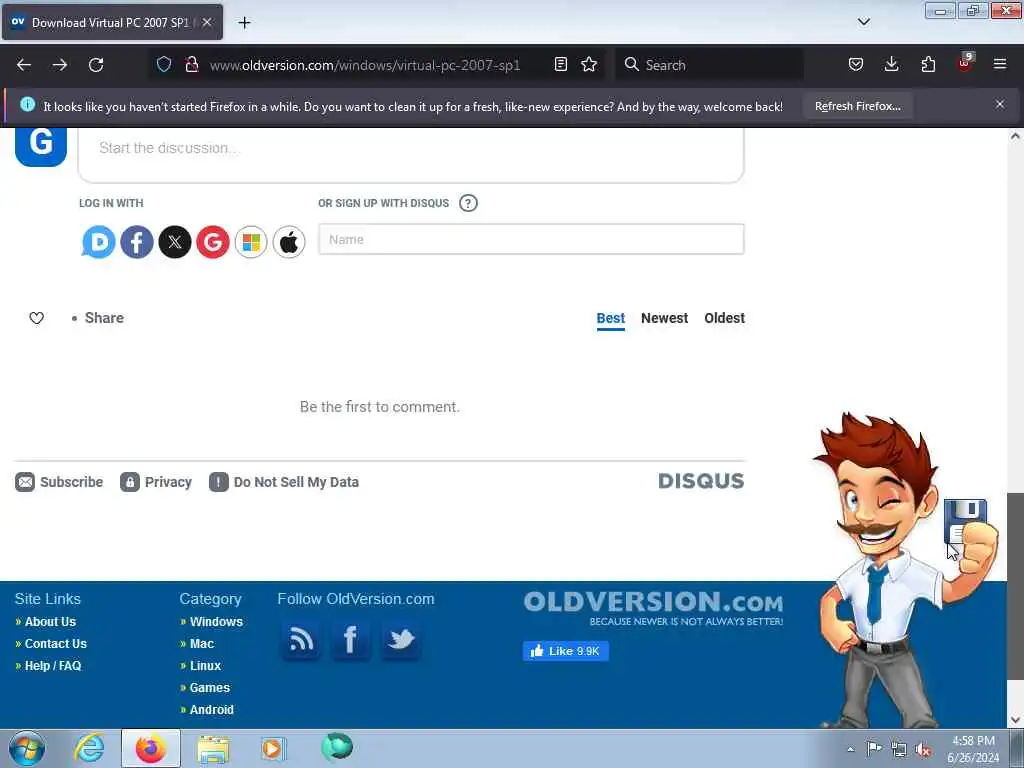Log in with the X icon
Image resolution: width=1024 pixels, height=768 pixels.
(175, 242)
